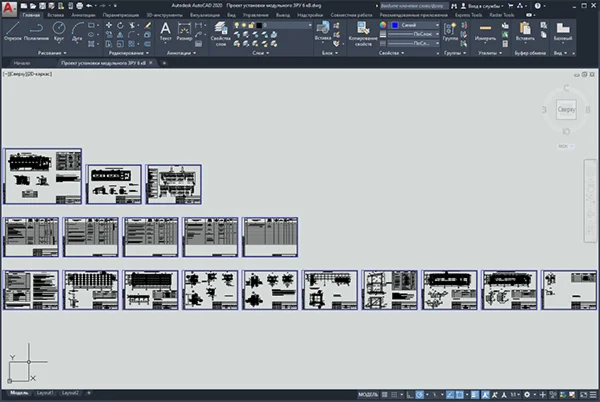This screenshot has height=402, width=600.
Task: Open the Управление ribbon tab
Action: (x=255, y=15)
